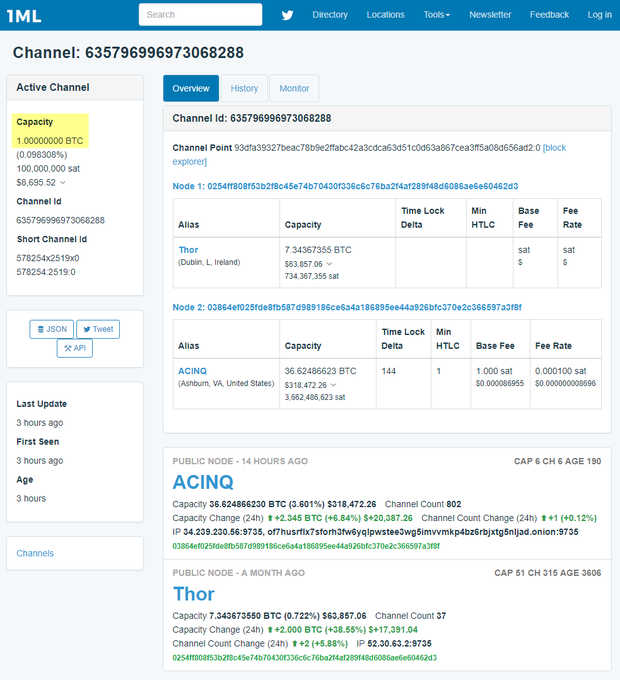620x680 pixels.
Task: Select 36.62486623 BTC capacity cell
Action: pyautogui.click(x=320, y=371)
